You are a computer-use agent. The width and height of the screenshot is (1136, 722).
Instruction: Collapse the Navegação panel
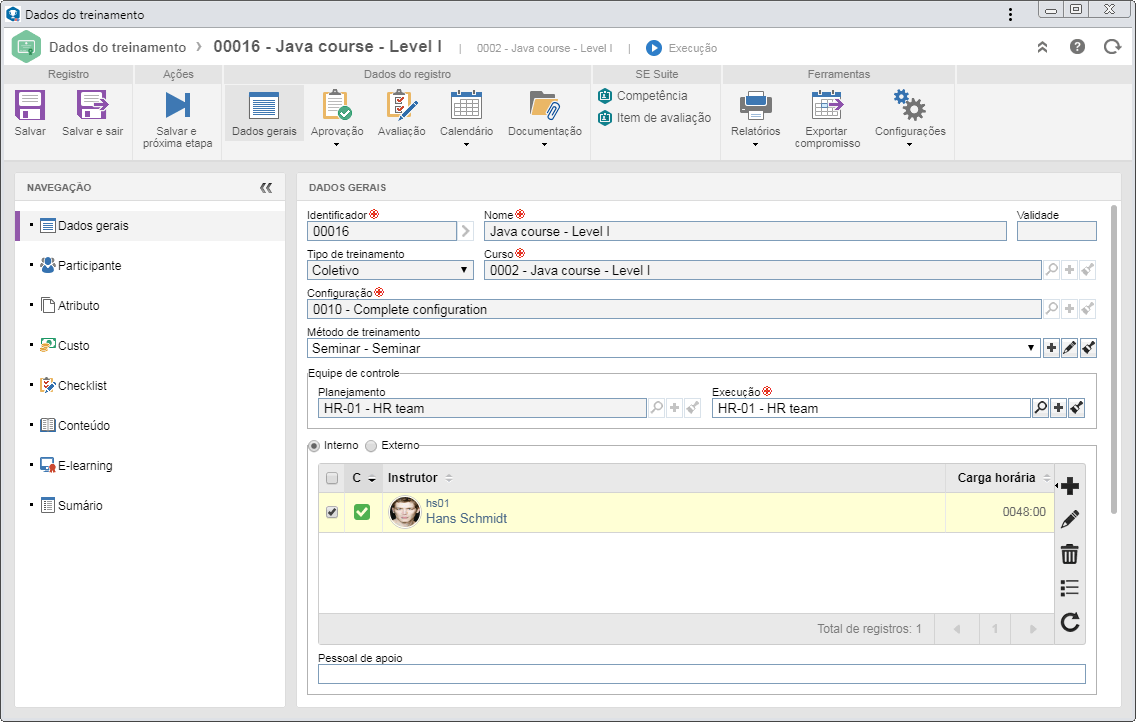click(266, 188)
